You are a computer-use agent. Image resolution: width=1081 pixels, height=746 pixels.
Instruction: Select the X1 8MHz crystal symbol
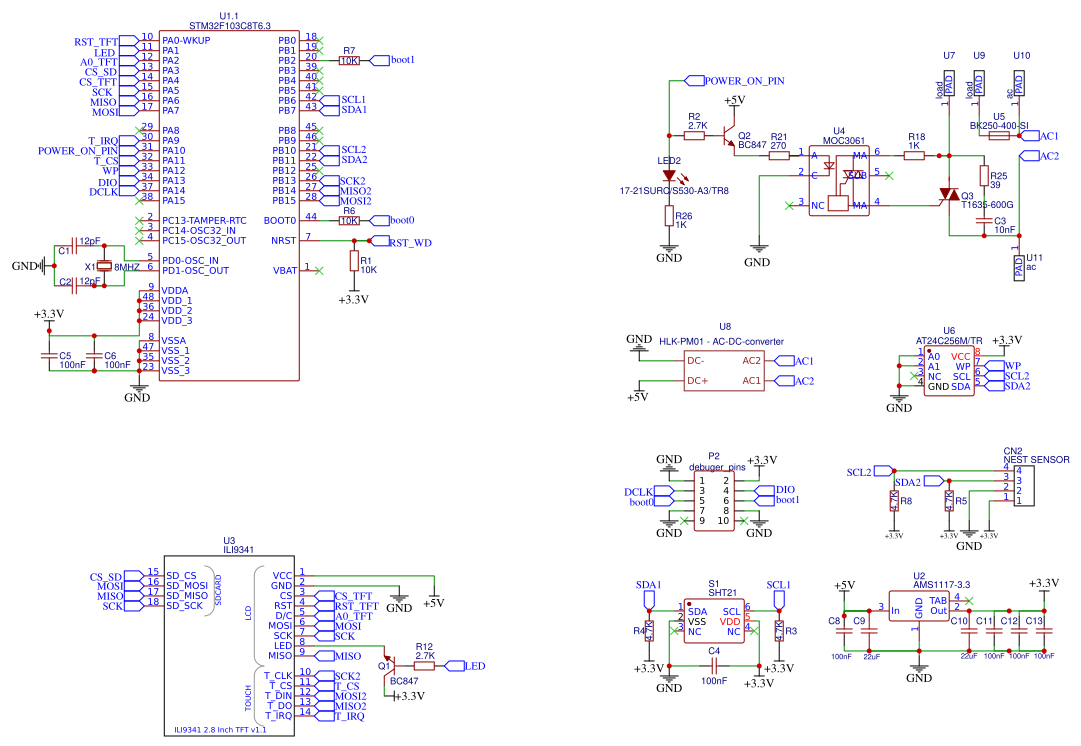tap(103, 267)
